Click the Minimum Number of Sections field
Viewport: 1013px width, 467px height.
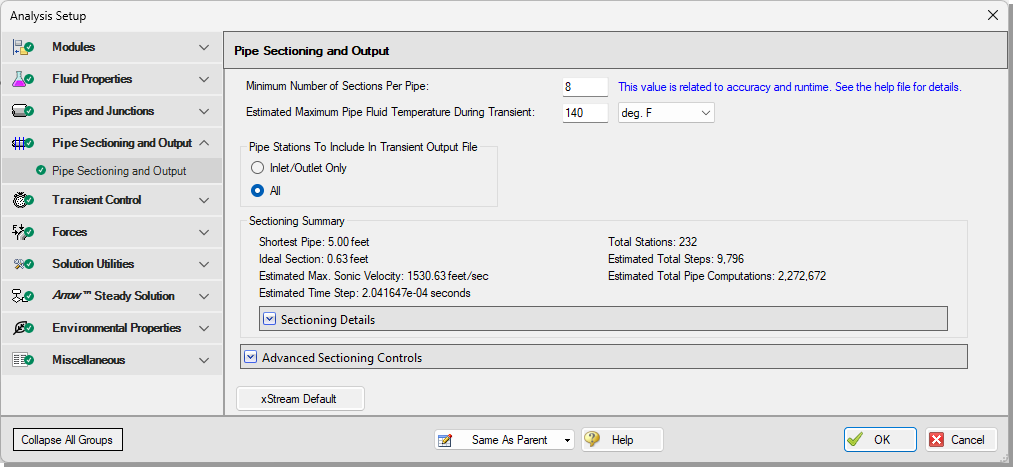pos(585,87)
